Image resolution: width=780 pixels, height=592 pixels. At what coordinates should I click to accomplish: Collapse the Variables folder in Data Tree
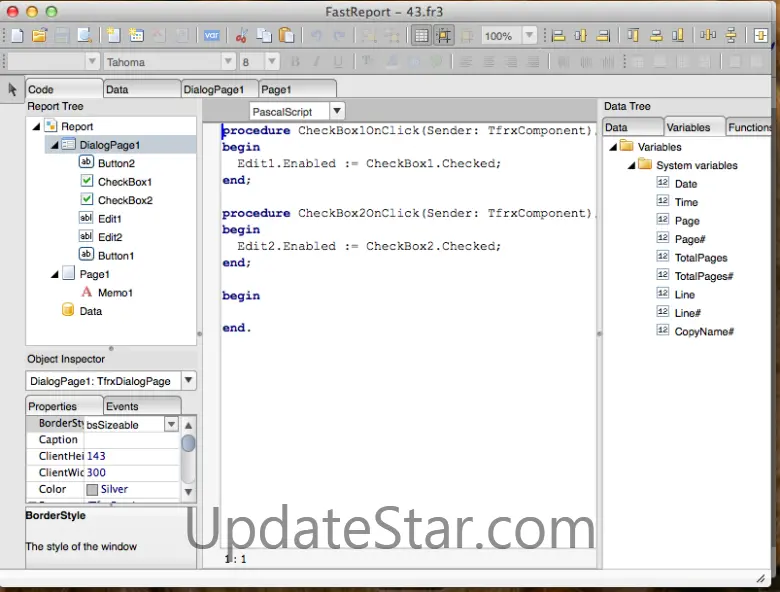[x=613, y=147]
